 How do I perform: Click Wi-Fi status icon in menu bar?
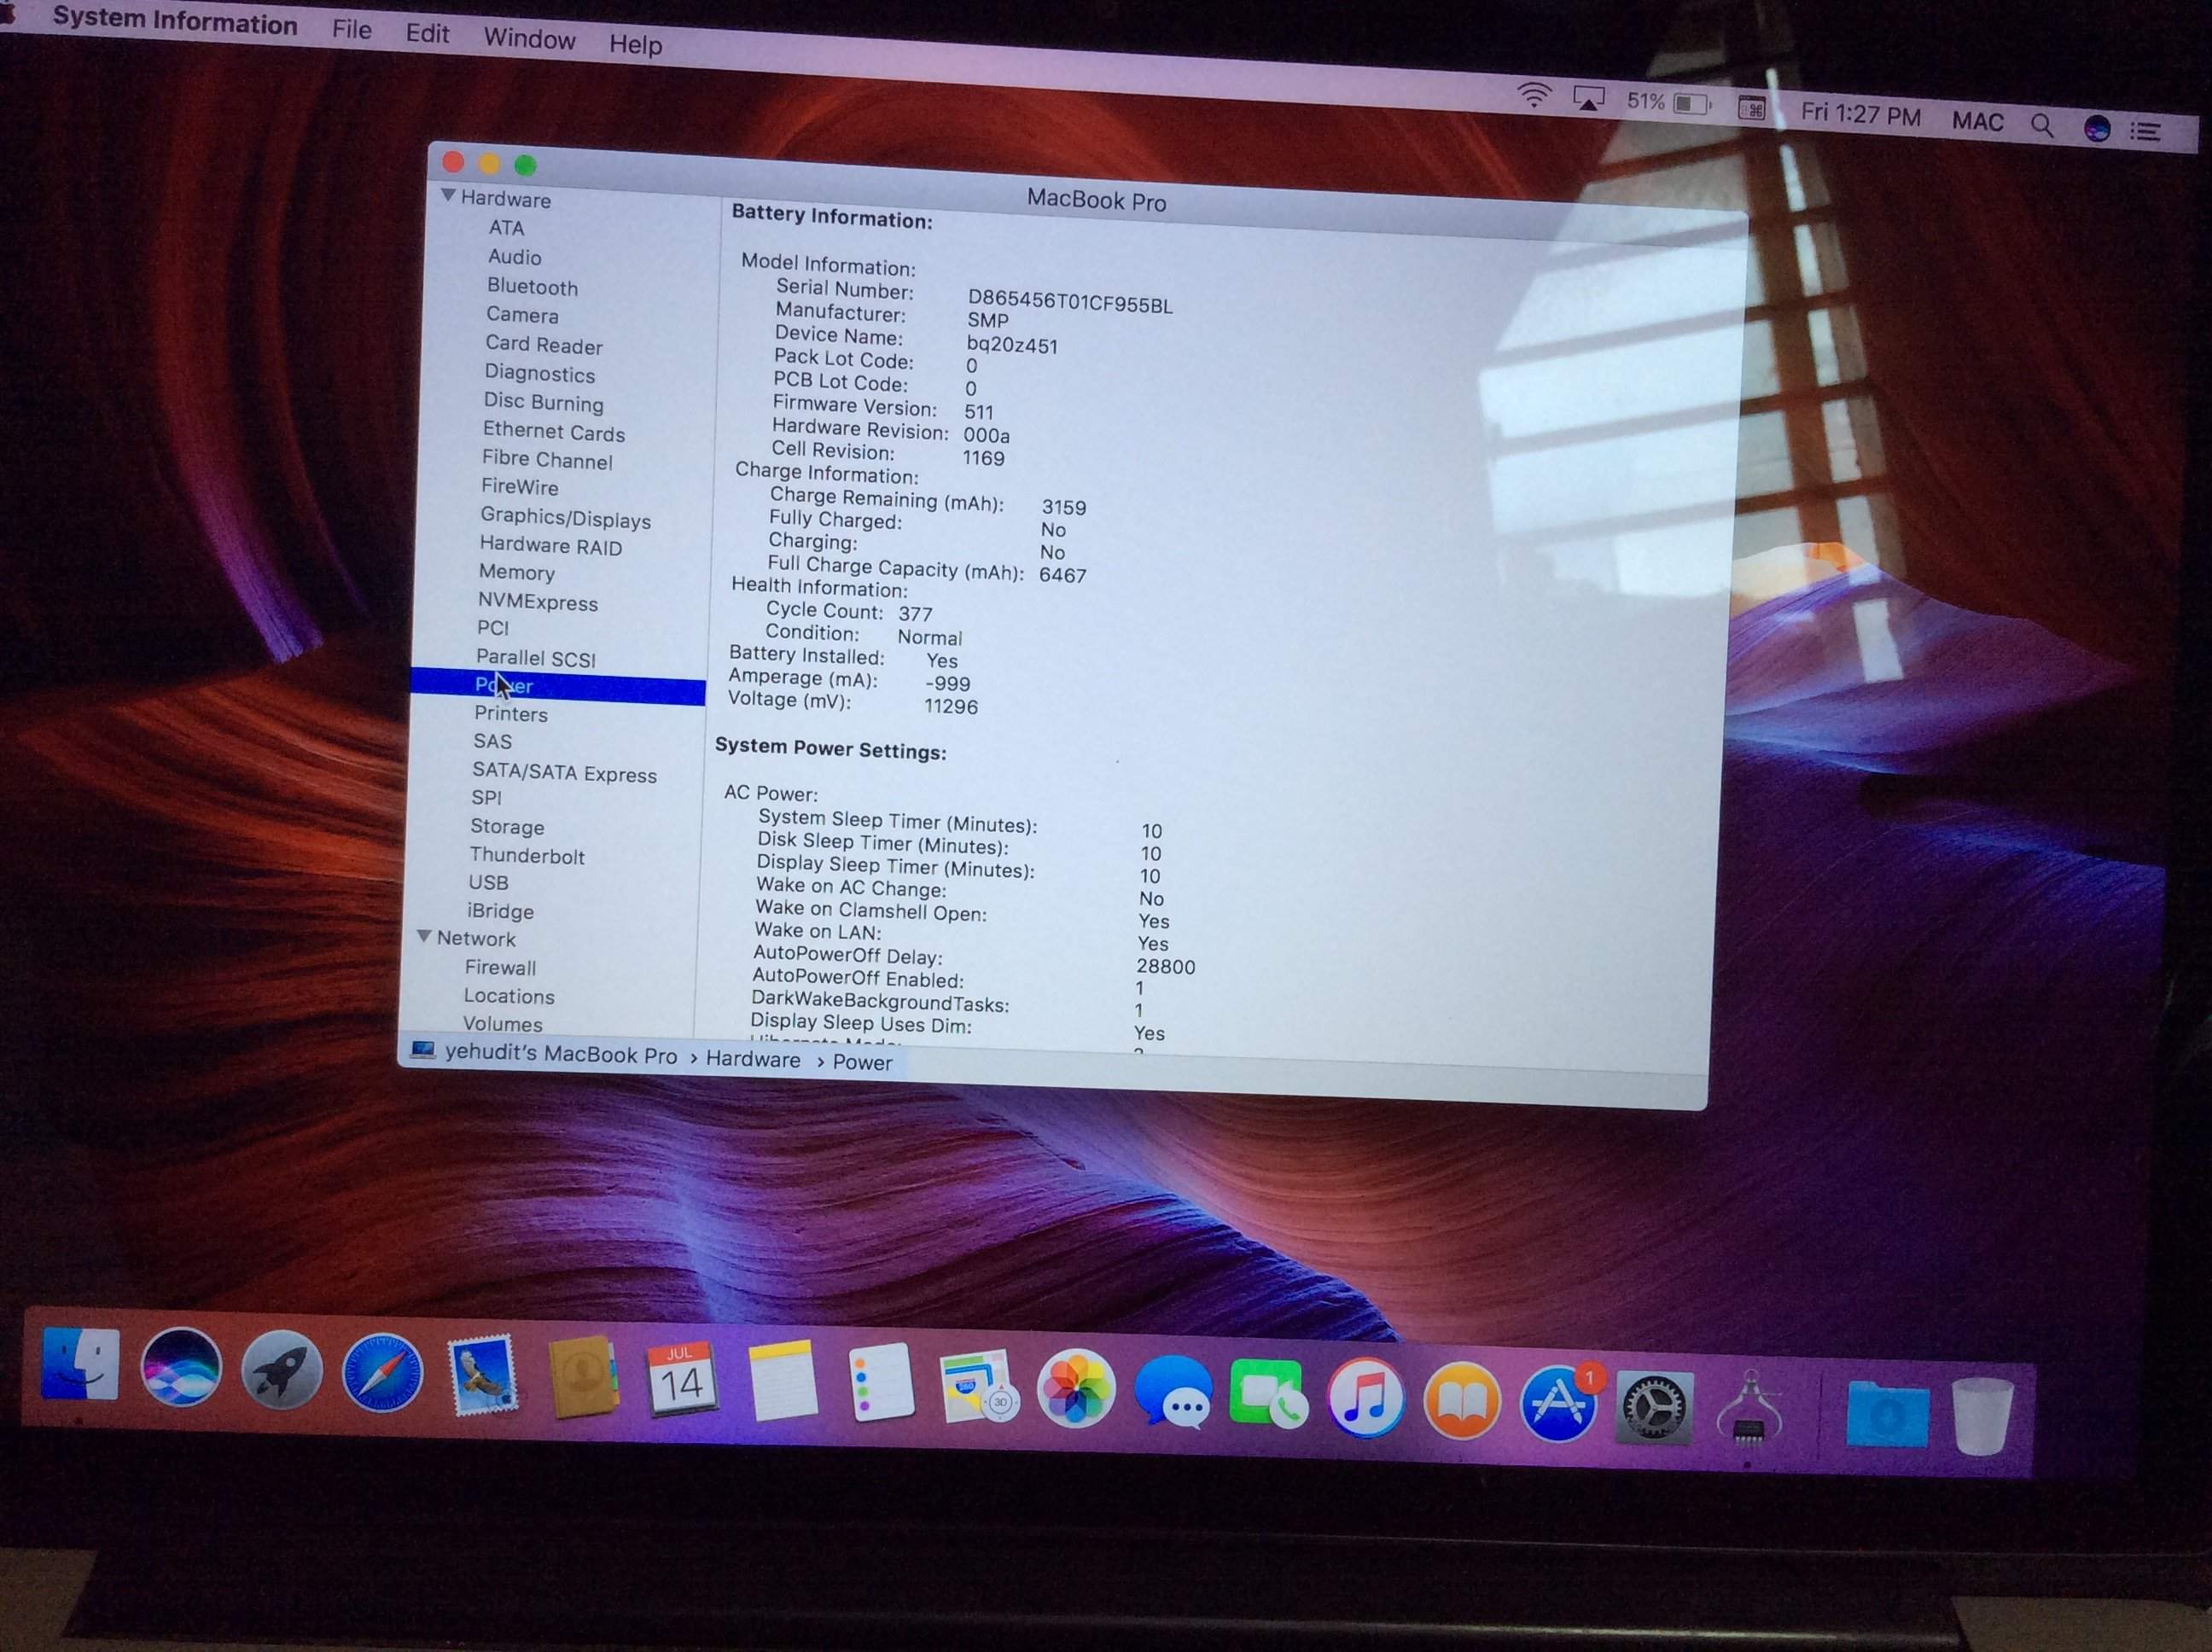coord(1534,96)
